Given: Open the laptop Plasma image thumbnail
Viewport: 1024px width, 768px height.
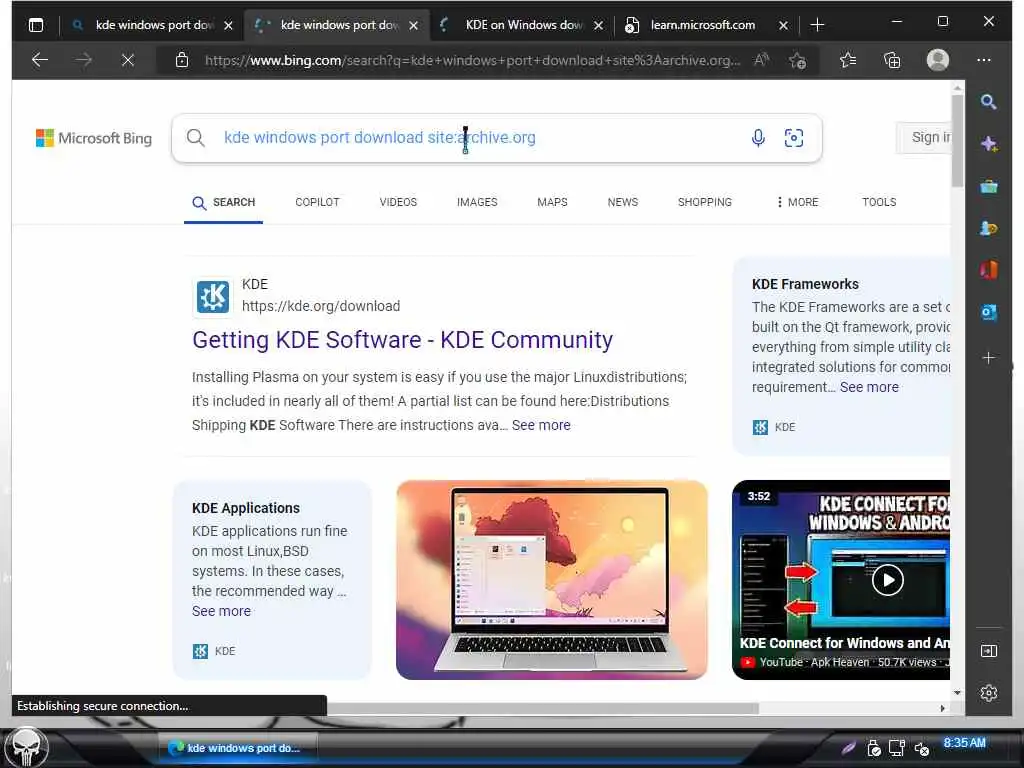Looking at the screenshot, I should 551,580.
